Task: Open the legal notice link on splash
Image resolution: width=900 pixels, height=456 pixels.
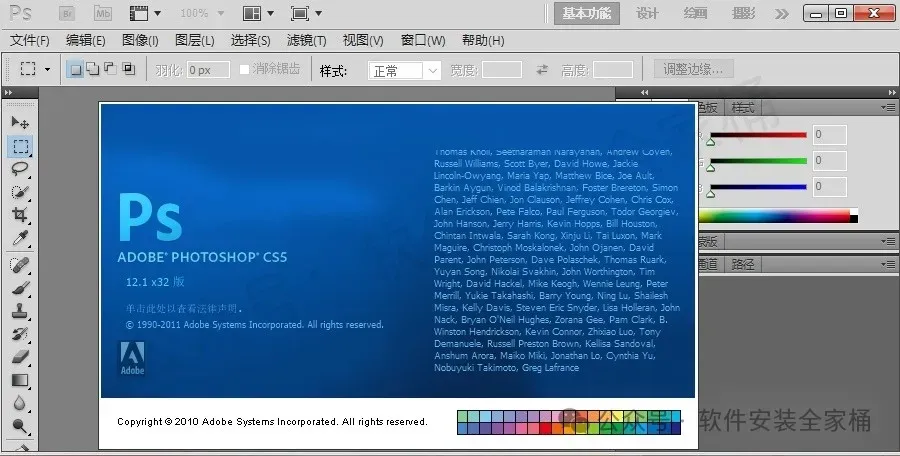Action: coord(184,308)
